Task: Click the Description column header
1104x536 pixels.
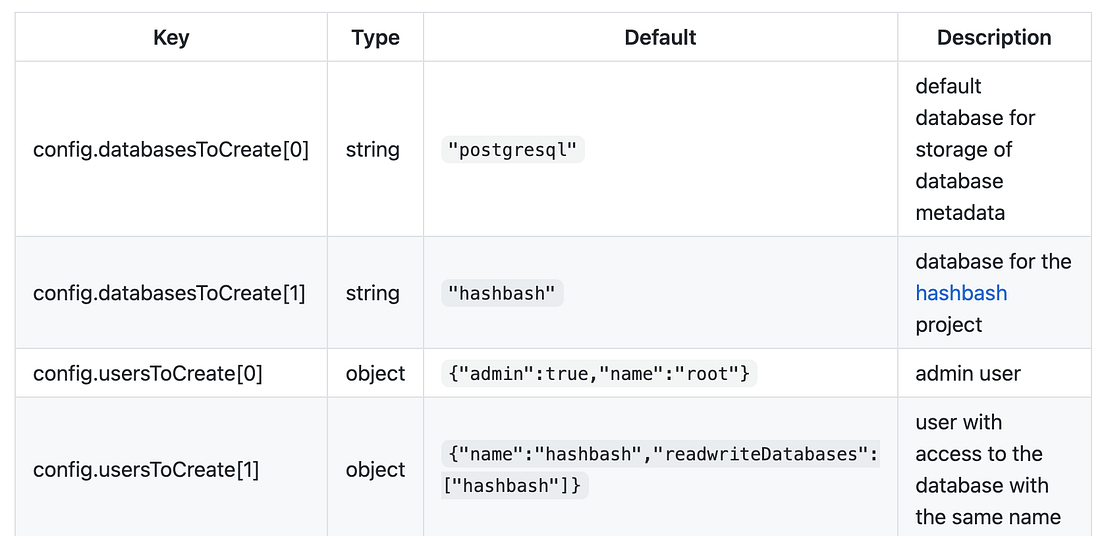Action: (993, 38)
